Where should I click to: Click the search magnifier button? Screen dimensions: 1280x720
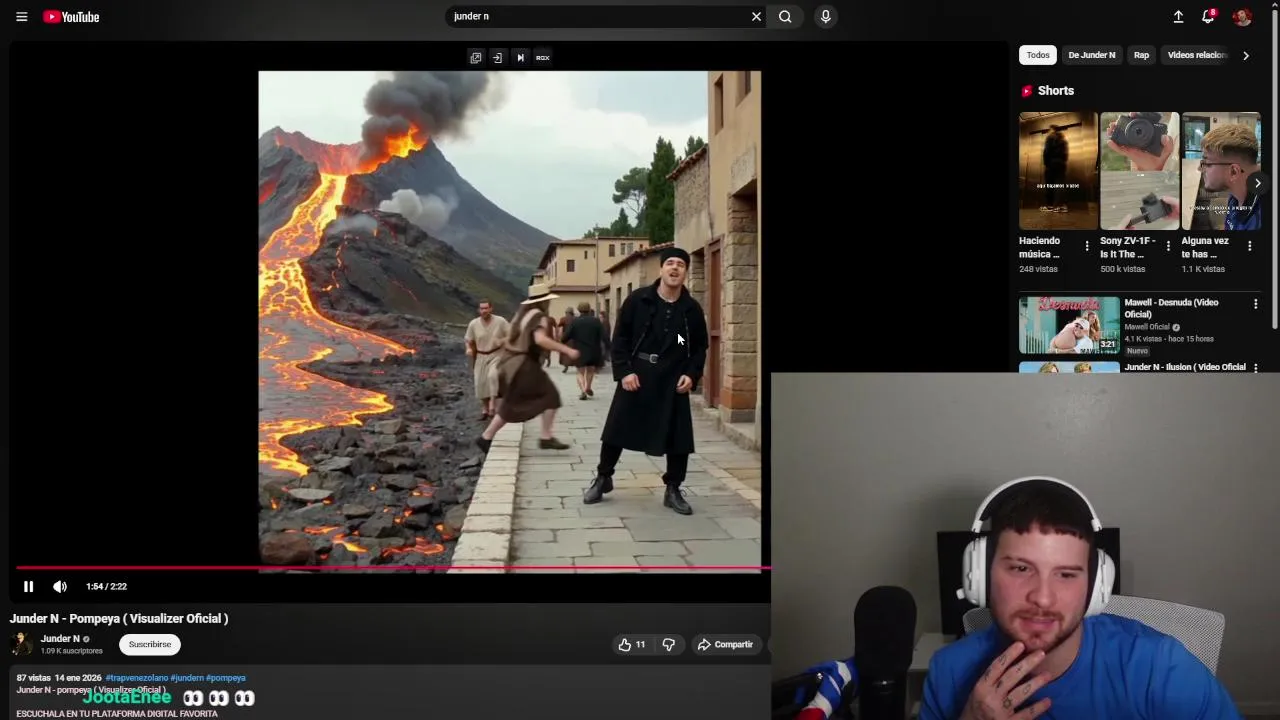point(785,16)
